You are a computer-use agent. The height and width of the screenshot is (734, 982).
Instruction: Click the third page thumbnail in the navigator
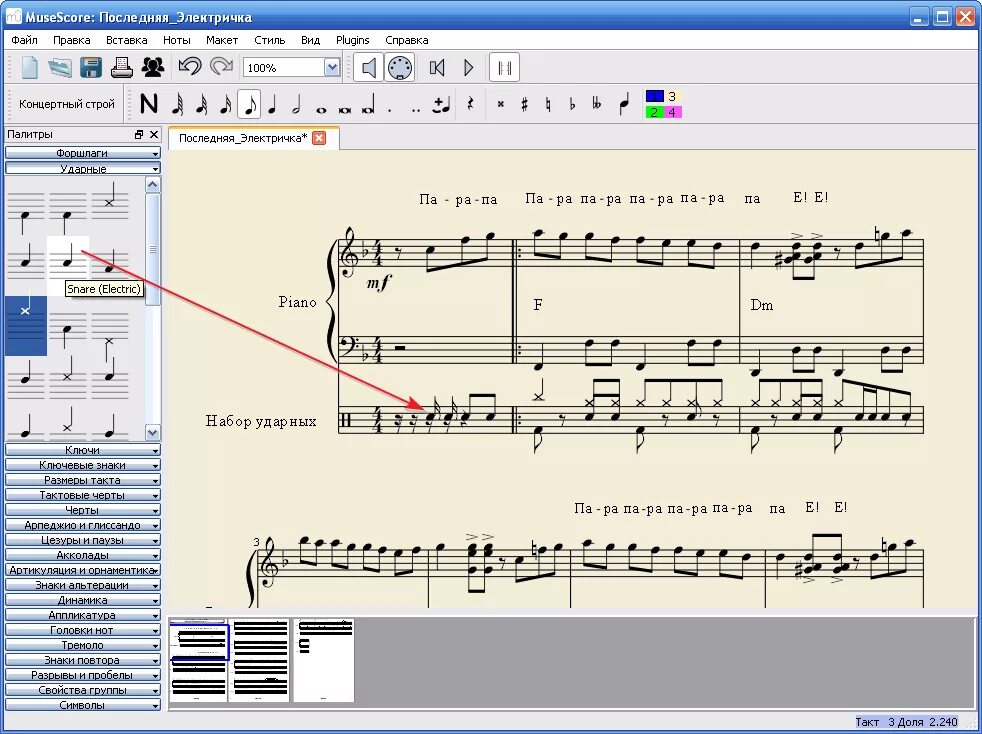click(x=324, y=659)
